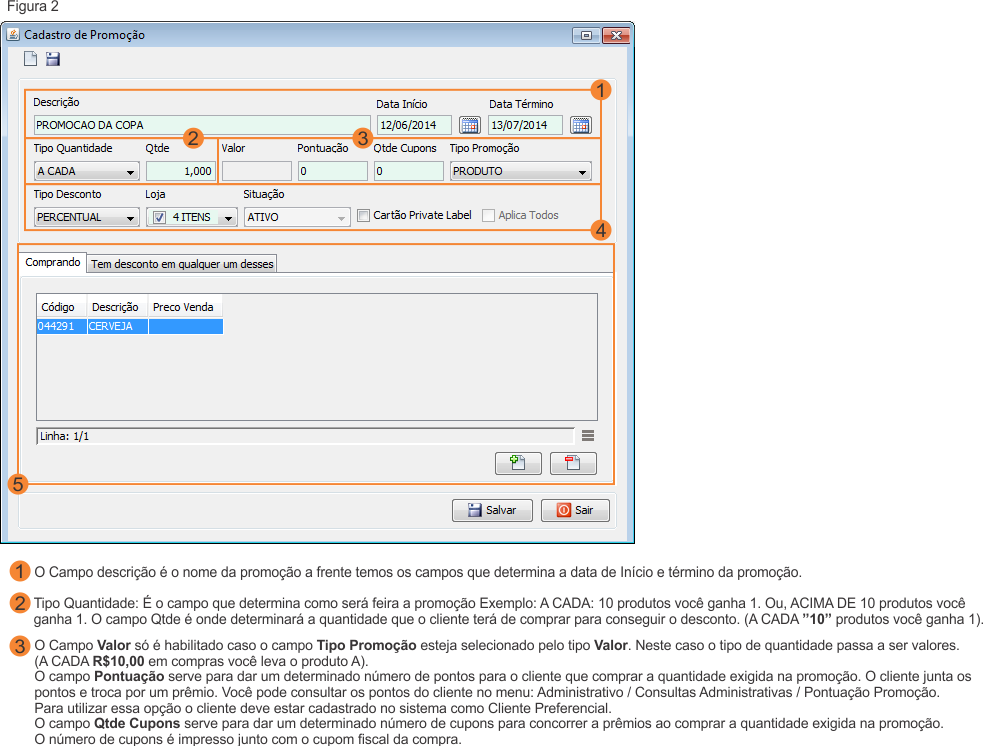983x746 pixels.
Task: Click the disabled Valor input field
Action: 256,171
